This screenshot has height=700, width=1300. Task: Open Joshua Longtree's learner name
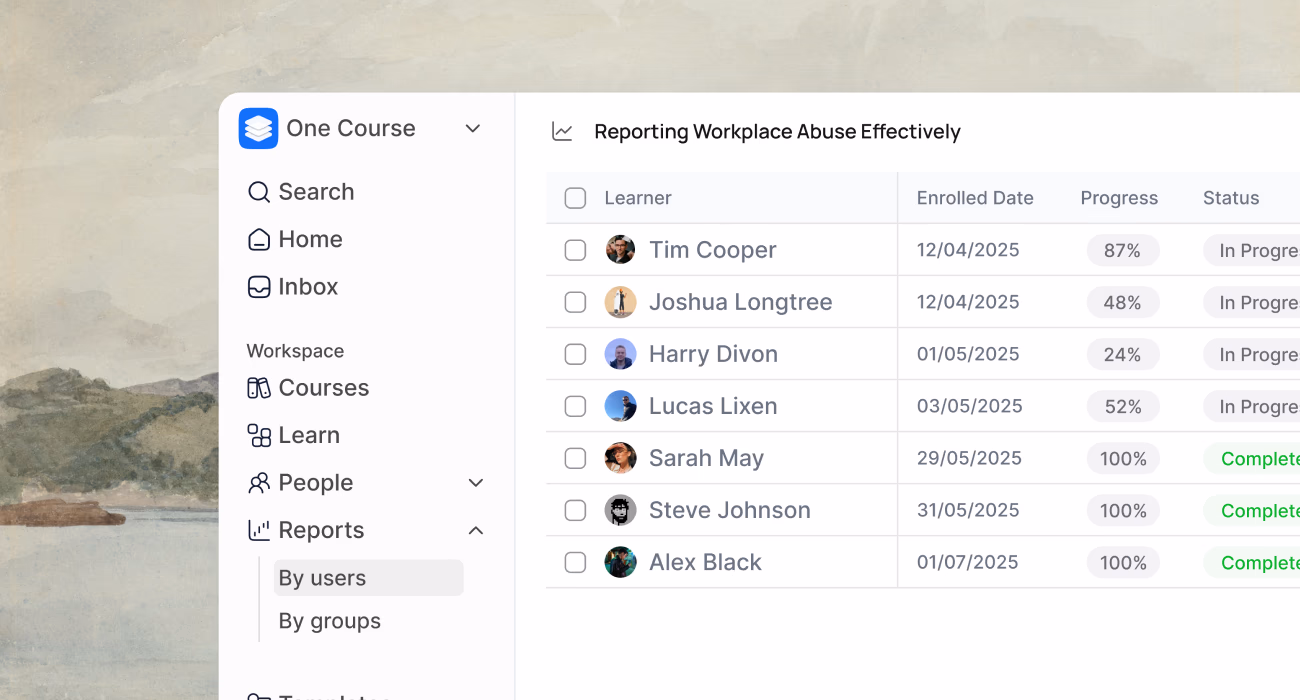pos(740,302)
